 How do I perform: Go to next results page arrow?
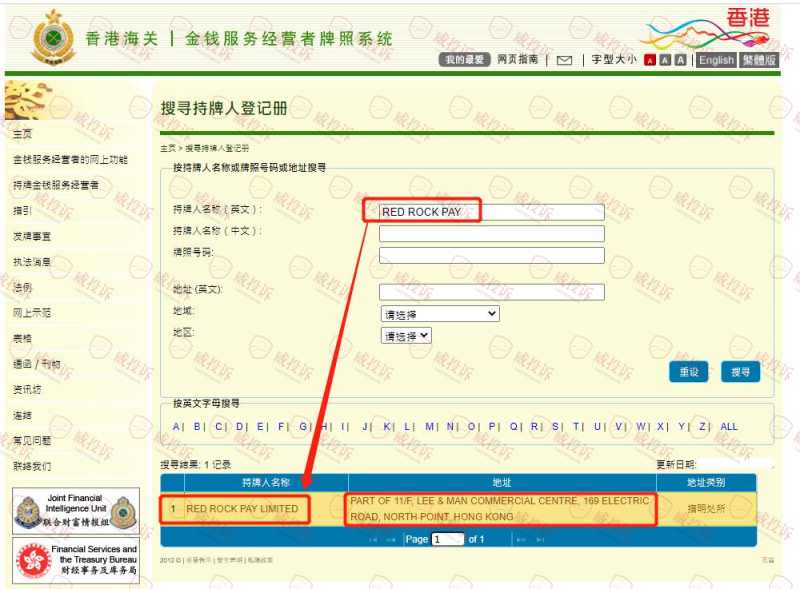[520, 540]
